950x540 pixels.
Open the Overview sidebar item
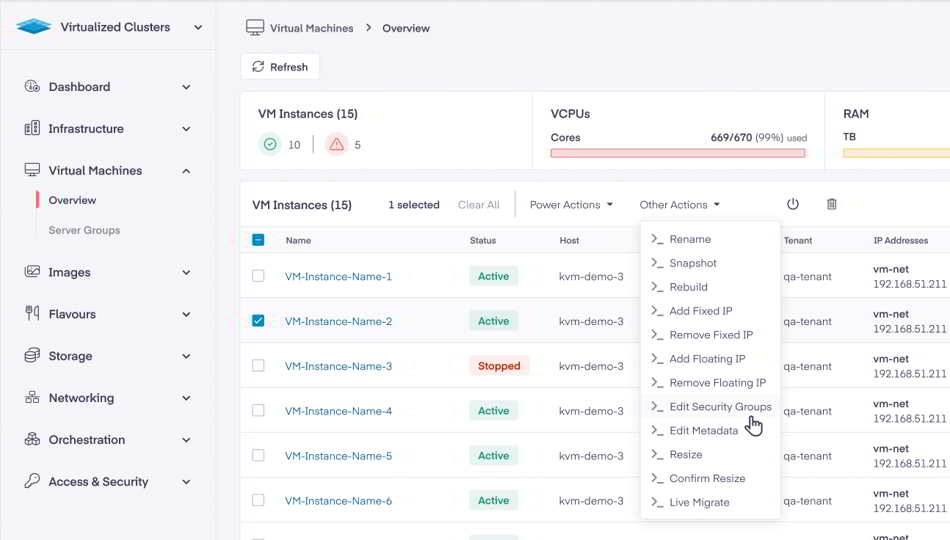tap(72, 200)
